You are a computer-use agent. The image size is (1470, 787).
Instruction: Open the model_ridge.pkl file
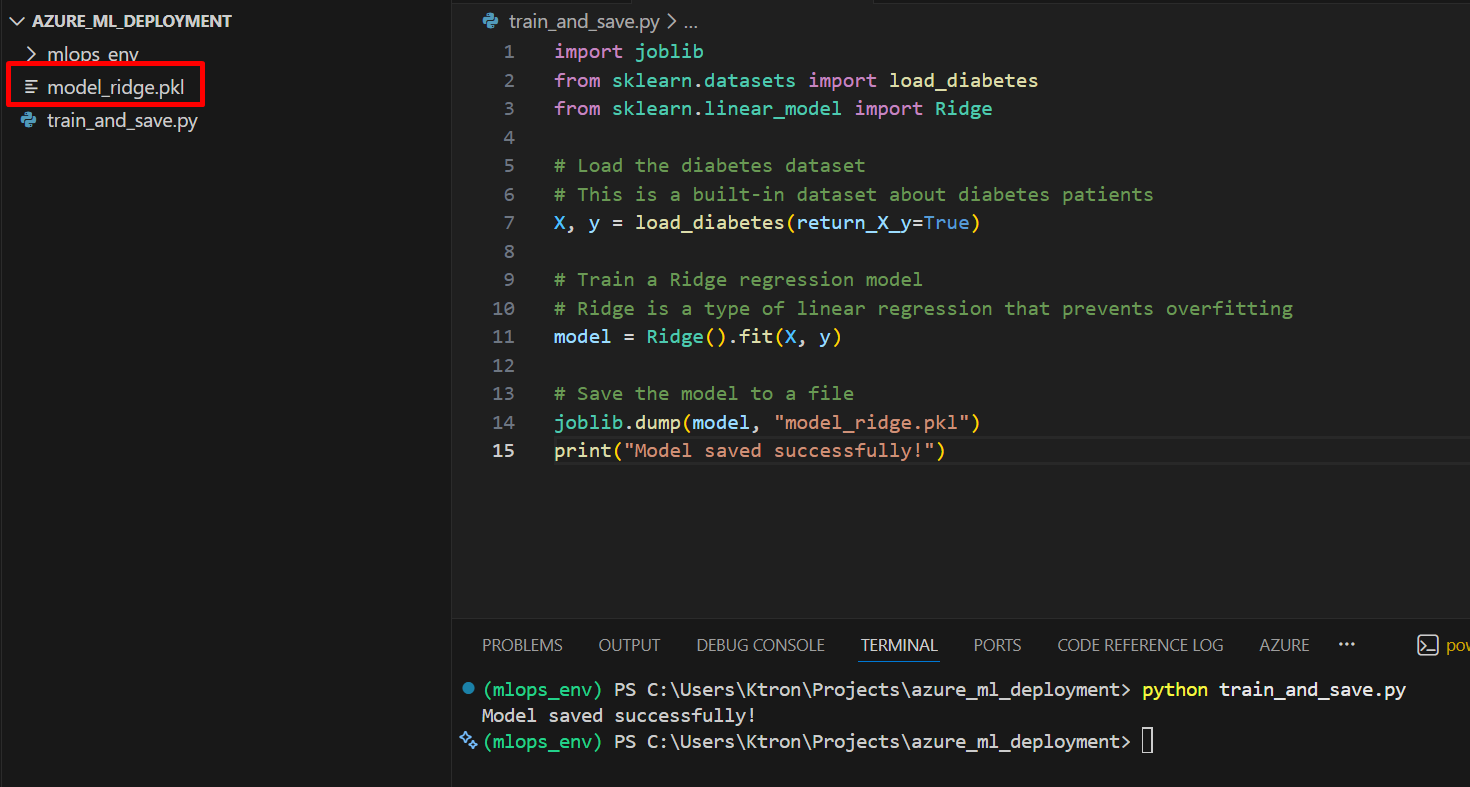click(x=115, y=88)
